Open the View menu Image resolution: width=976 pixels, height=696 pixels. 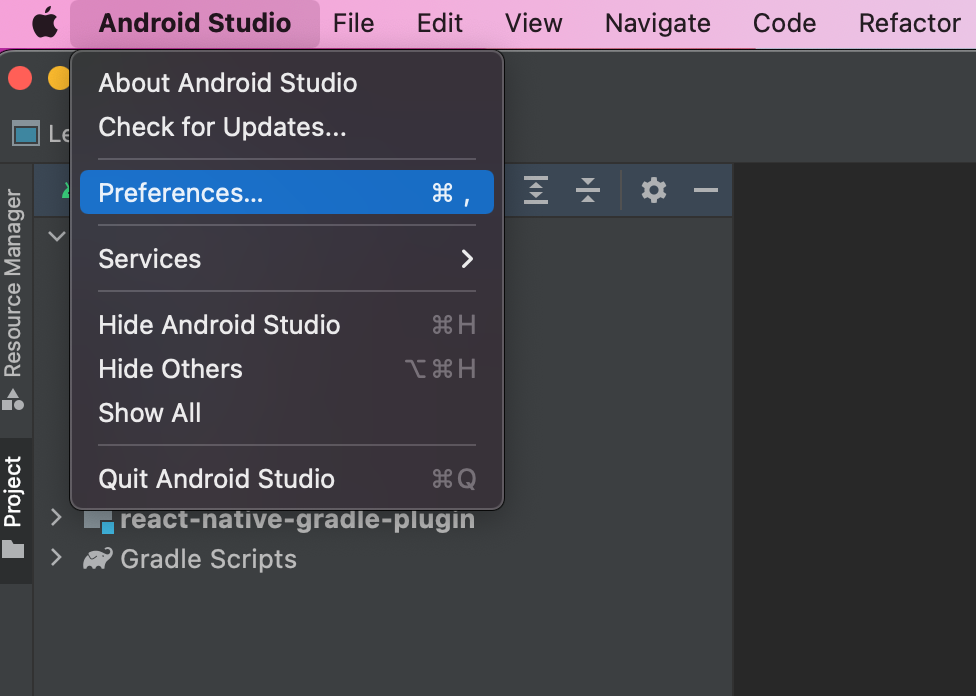tap(533, 24)
